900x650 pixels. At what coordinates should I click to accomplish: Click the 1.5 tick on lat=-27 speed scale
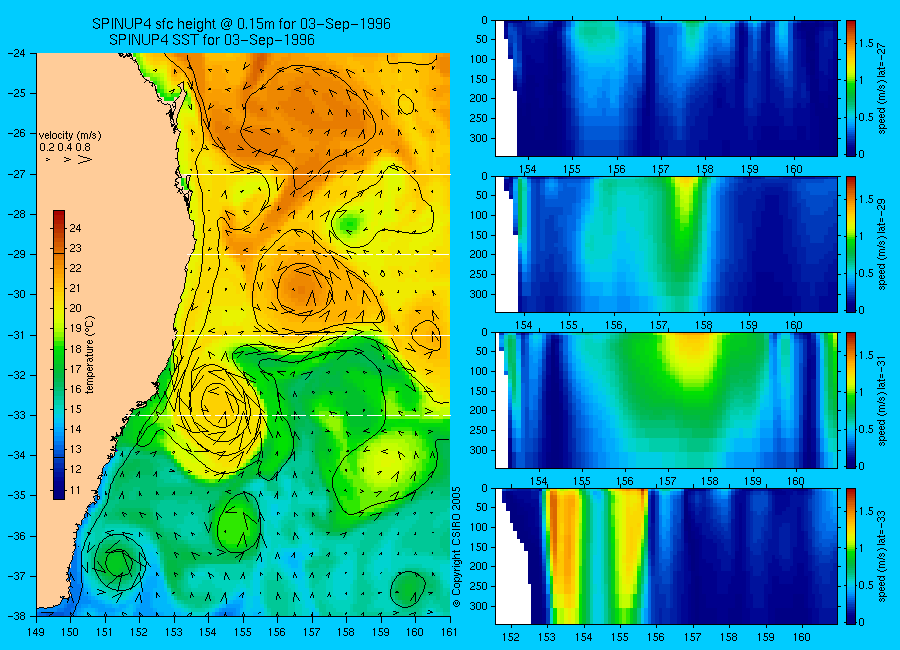pos(866,44)
